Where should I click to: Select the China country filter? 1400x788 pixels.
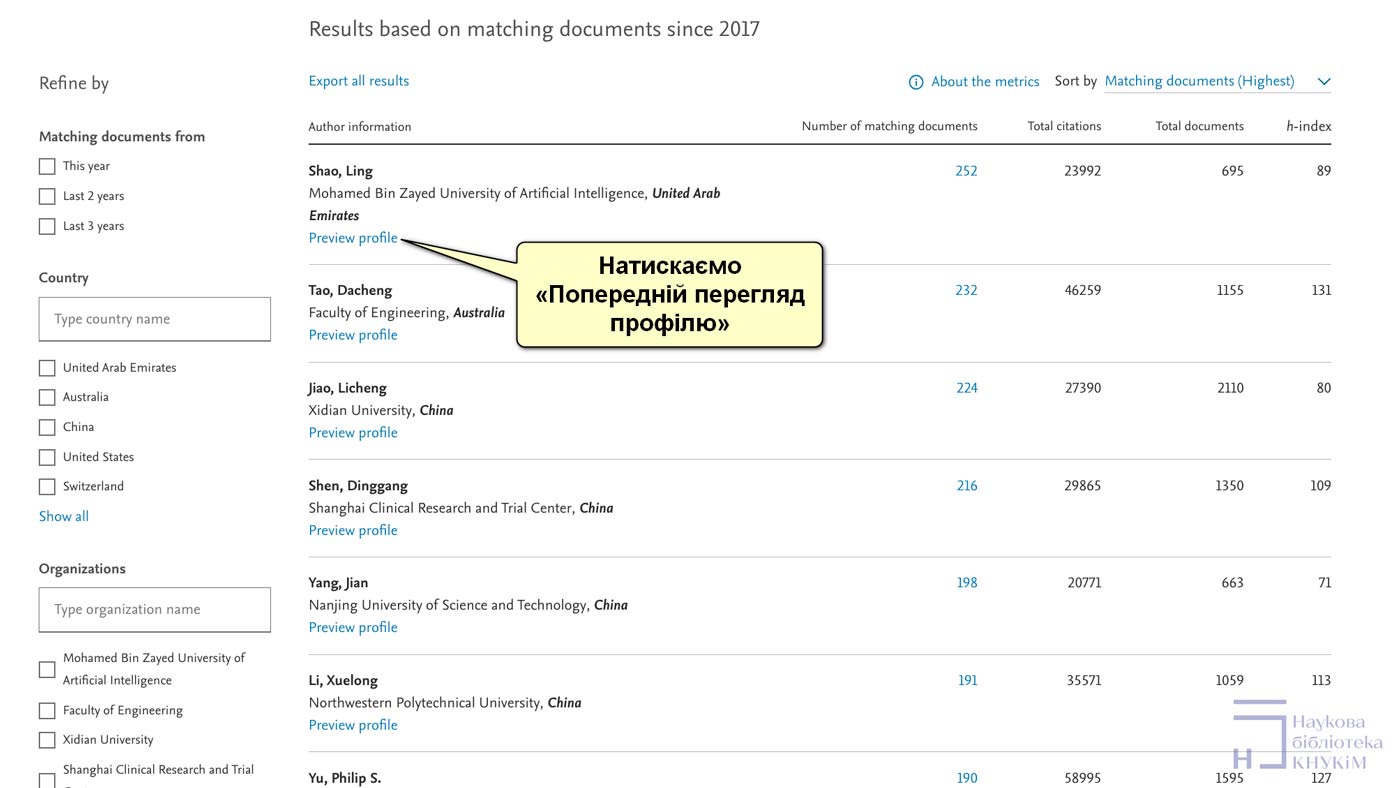(x=47, y=428)
